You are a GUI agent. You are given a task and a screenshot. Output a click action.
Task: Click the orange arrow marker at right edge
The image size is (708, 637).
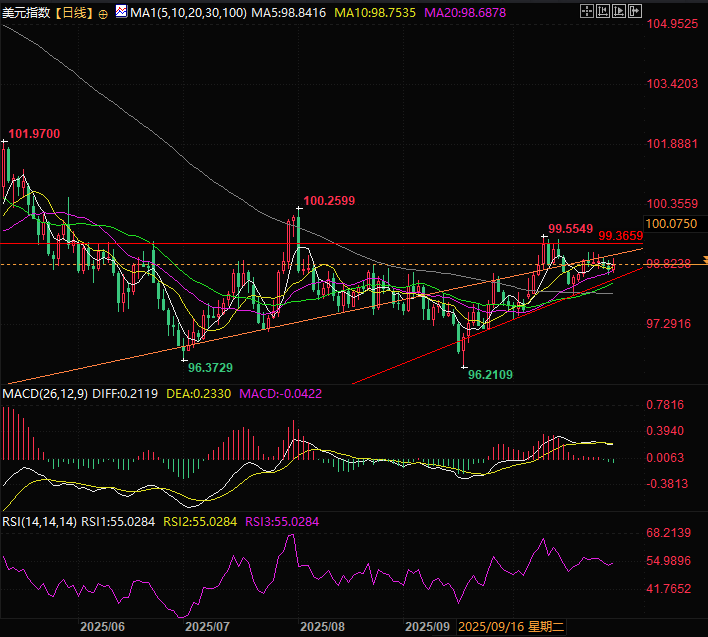click(703, 260)
